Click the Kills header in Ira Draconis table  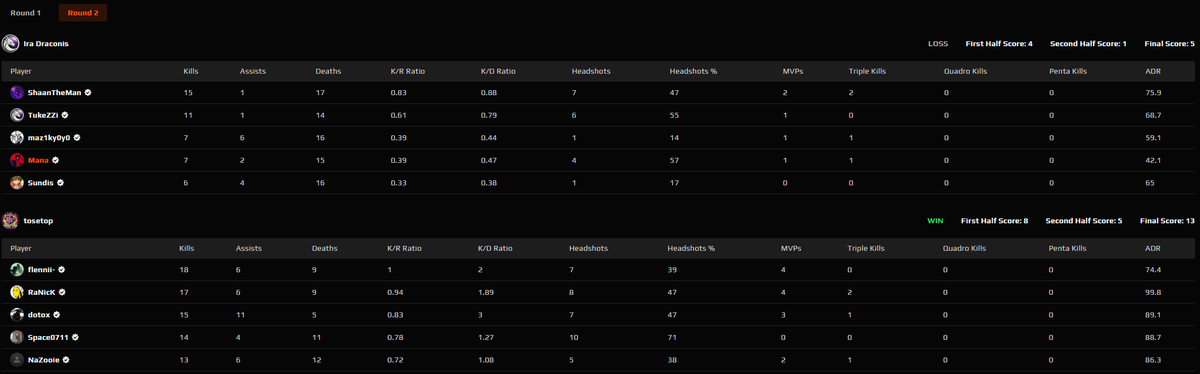click(191, 71)
